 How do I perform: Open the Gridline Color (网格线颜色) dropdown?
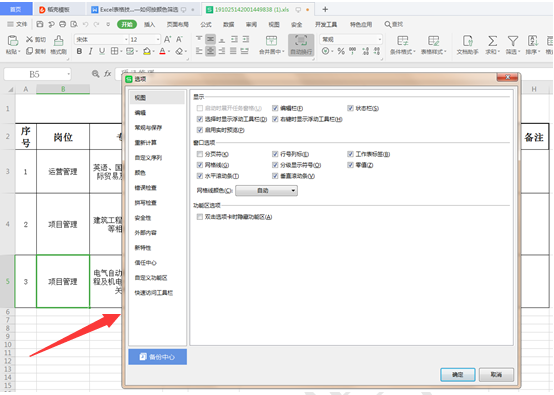tap(266, 191)
